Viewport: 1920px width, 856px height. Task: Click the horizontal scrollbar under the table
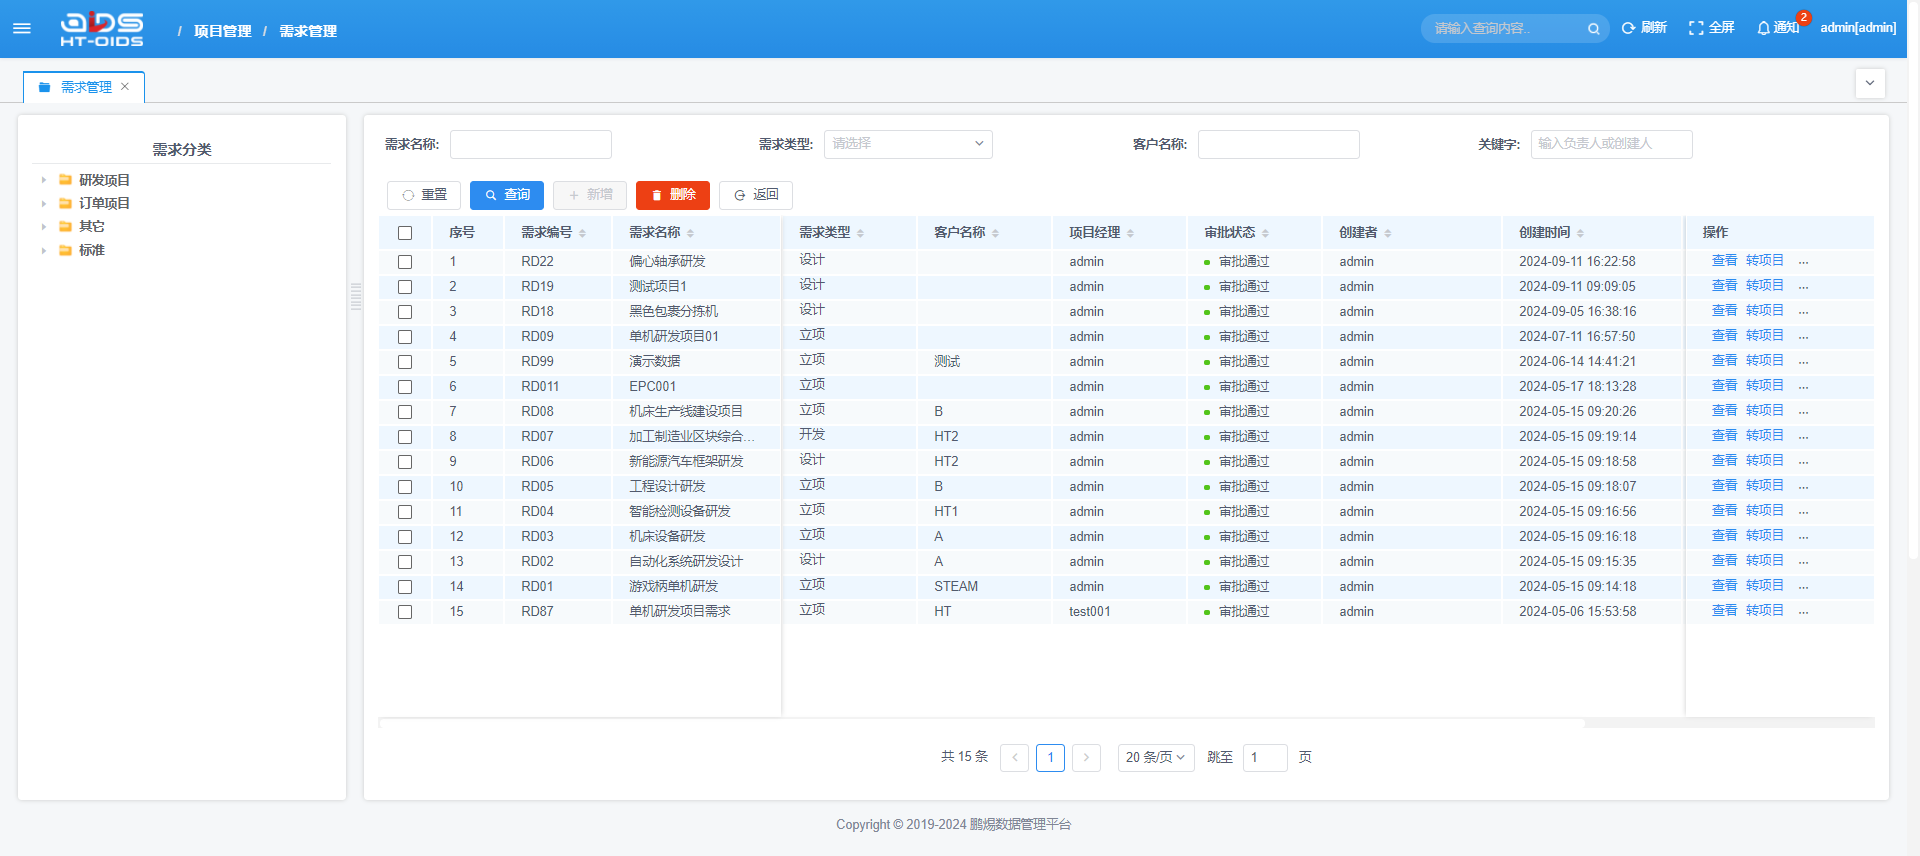[980, 722]
